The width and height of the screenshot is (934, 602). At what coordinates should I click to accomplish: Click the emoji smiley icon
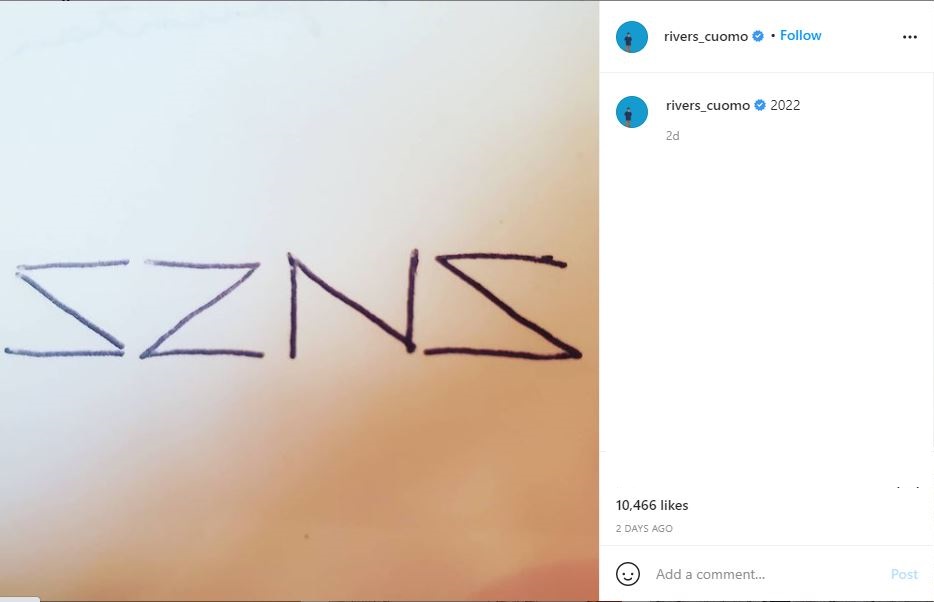coord(628,574)
